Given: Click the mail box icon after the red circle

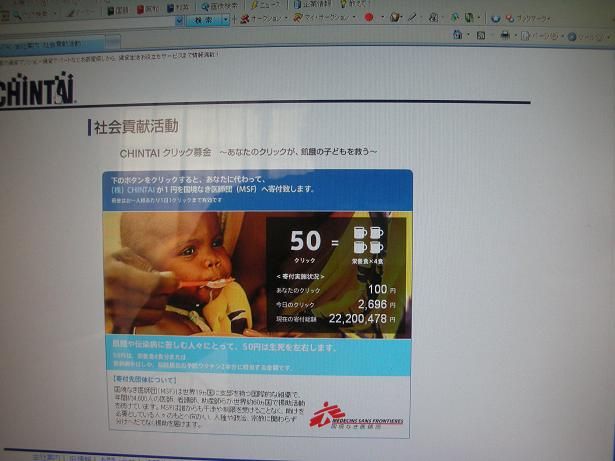Looking at the screenshot, I should click(395, 17).
